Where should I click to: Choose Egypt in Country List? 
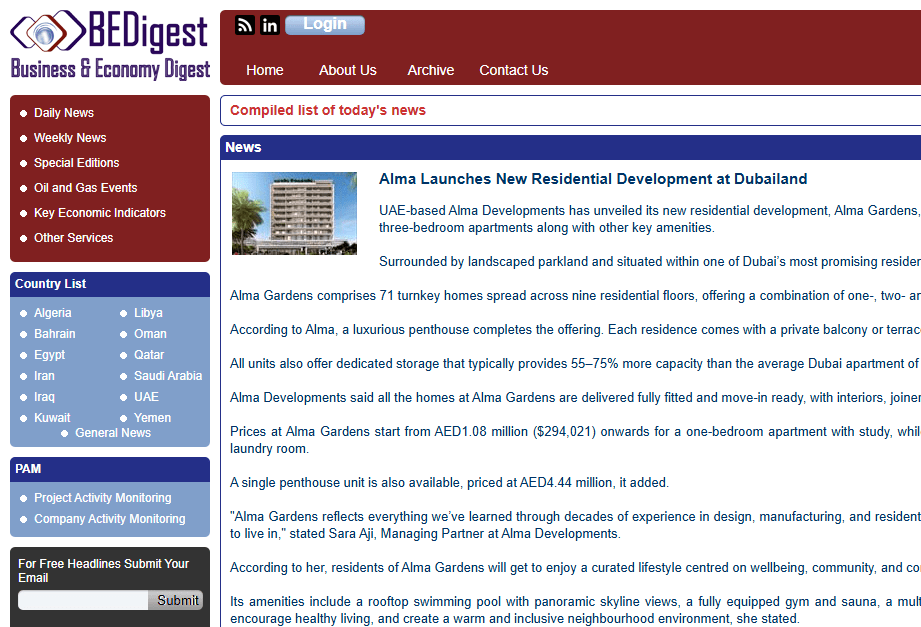pyautogui.click(x=49, y=355)
